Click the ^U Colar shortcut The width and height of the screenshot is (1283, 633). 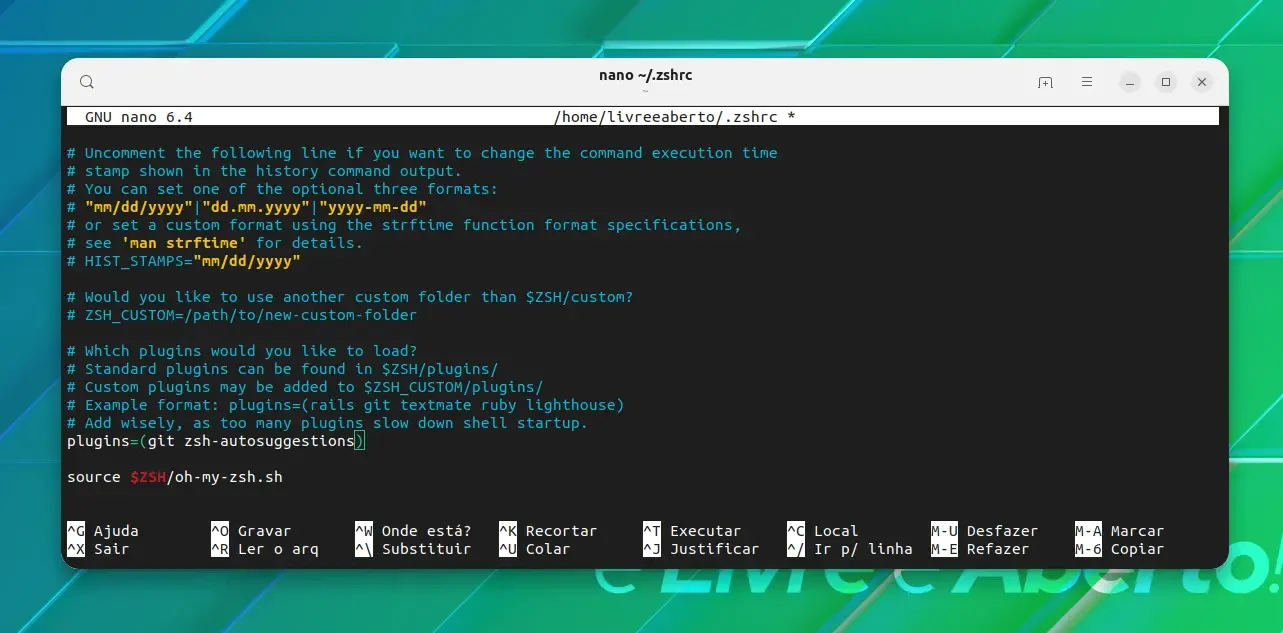tap(535, 549)
